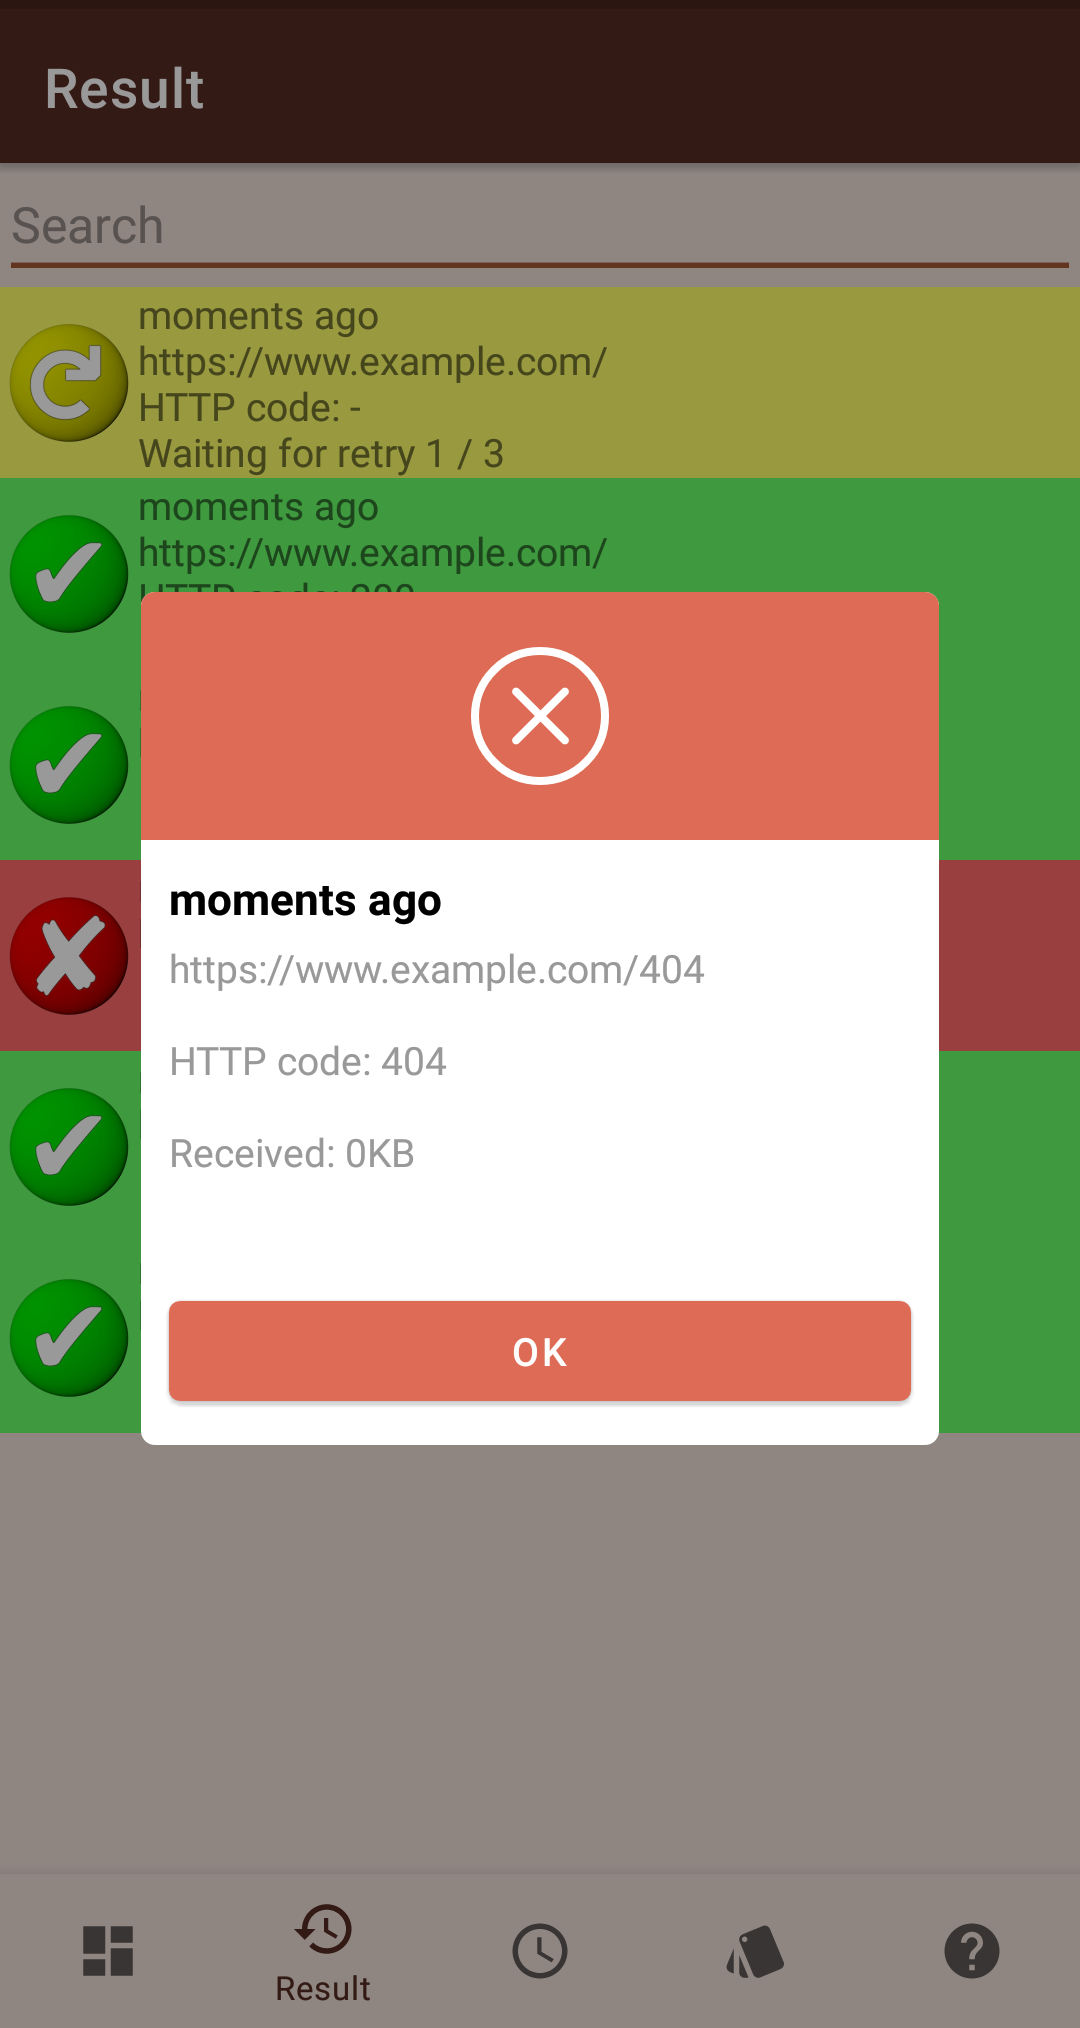
Task: Click the Result header title
Action: [x=125, y=89]
